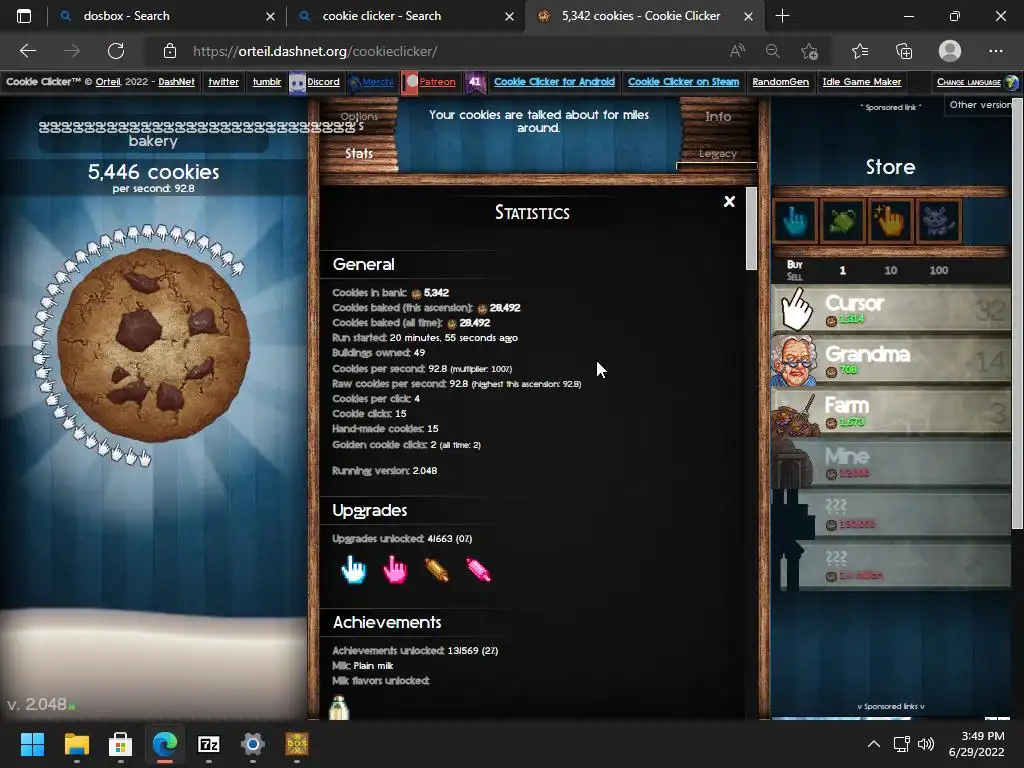This screenshot has width=1024, height=768.
Task: Open Windows Start menu
Action: coord(32,744)
